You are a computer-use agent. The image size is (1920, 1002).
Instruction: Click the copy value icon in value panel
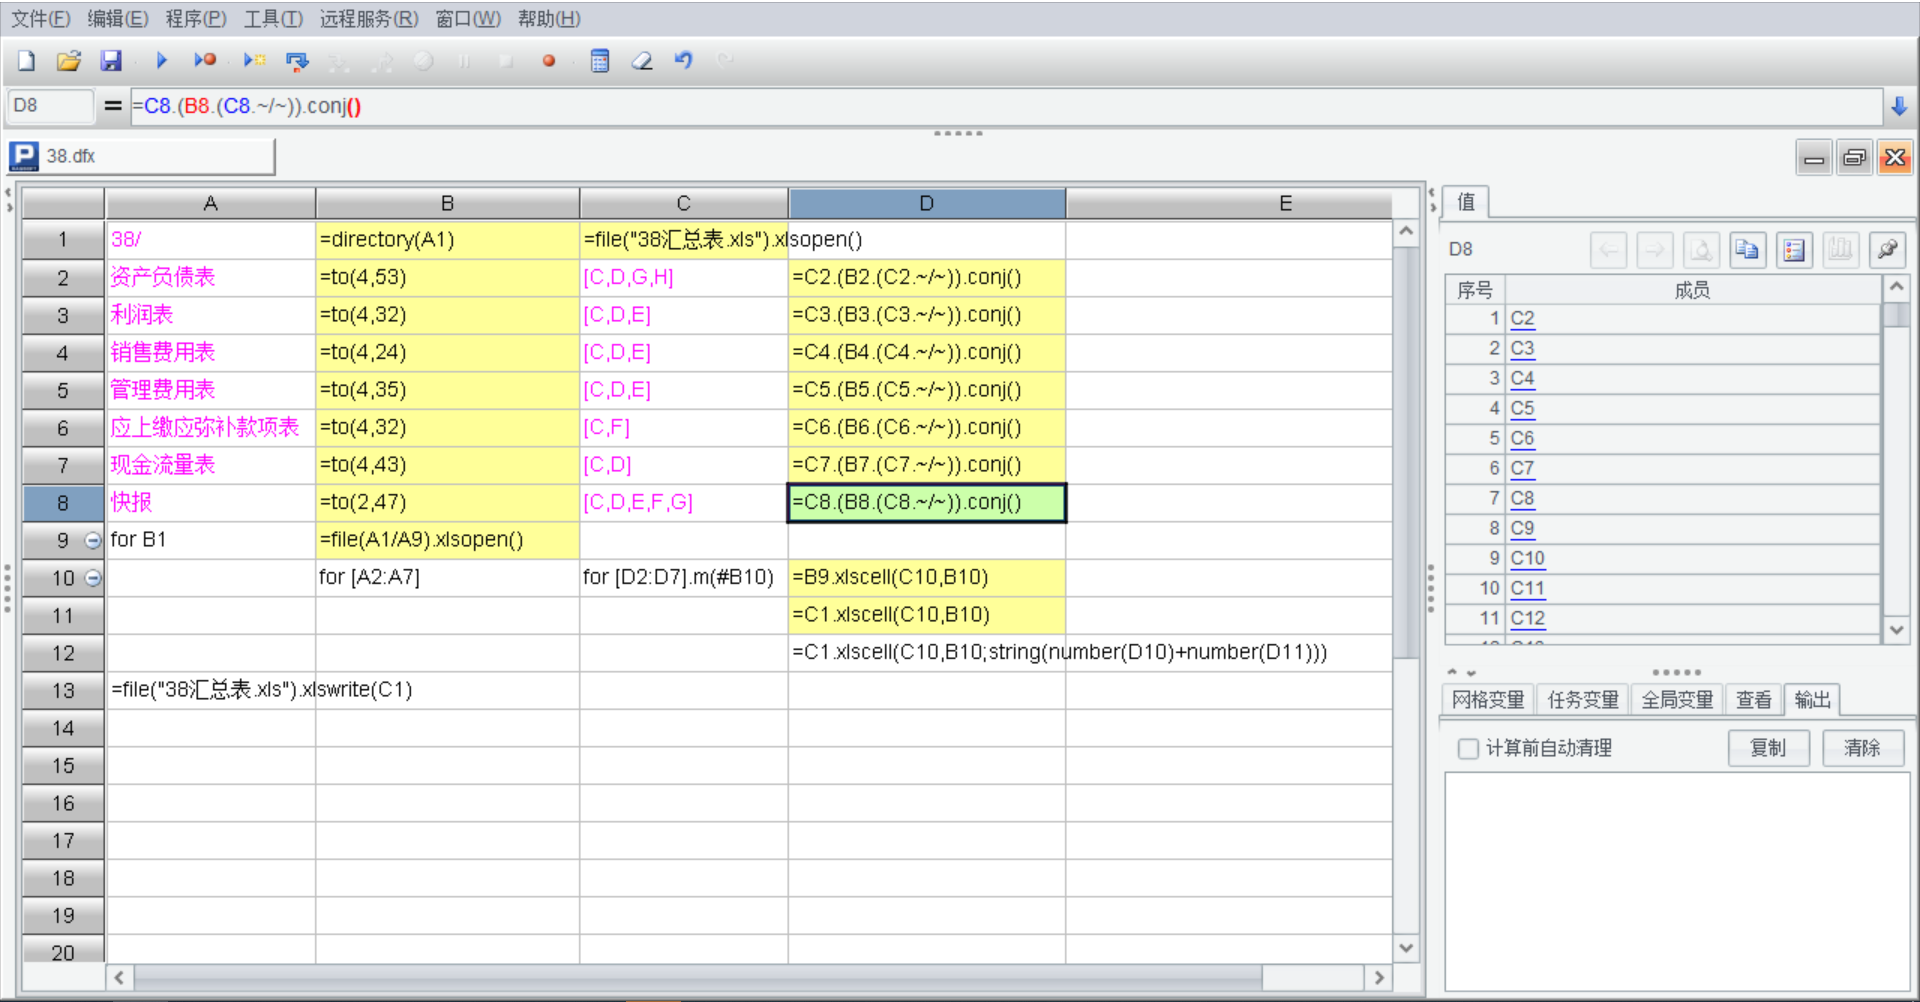[1747, 250]
